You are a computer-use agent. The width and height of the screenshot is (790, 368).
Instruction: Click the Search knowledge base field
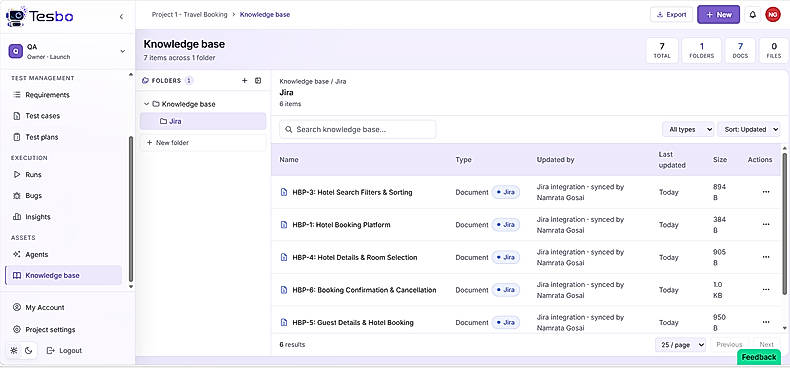(358, 130)
